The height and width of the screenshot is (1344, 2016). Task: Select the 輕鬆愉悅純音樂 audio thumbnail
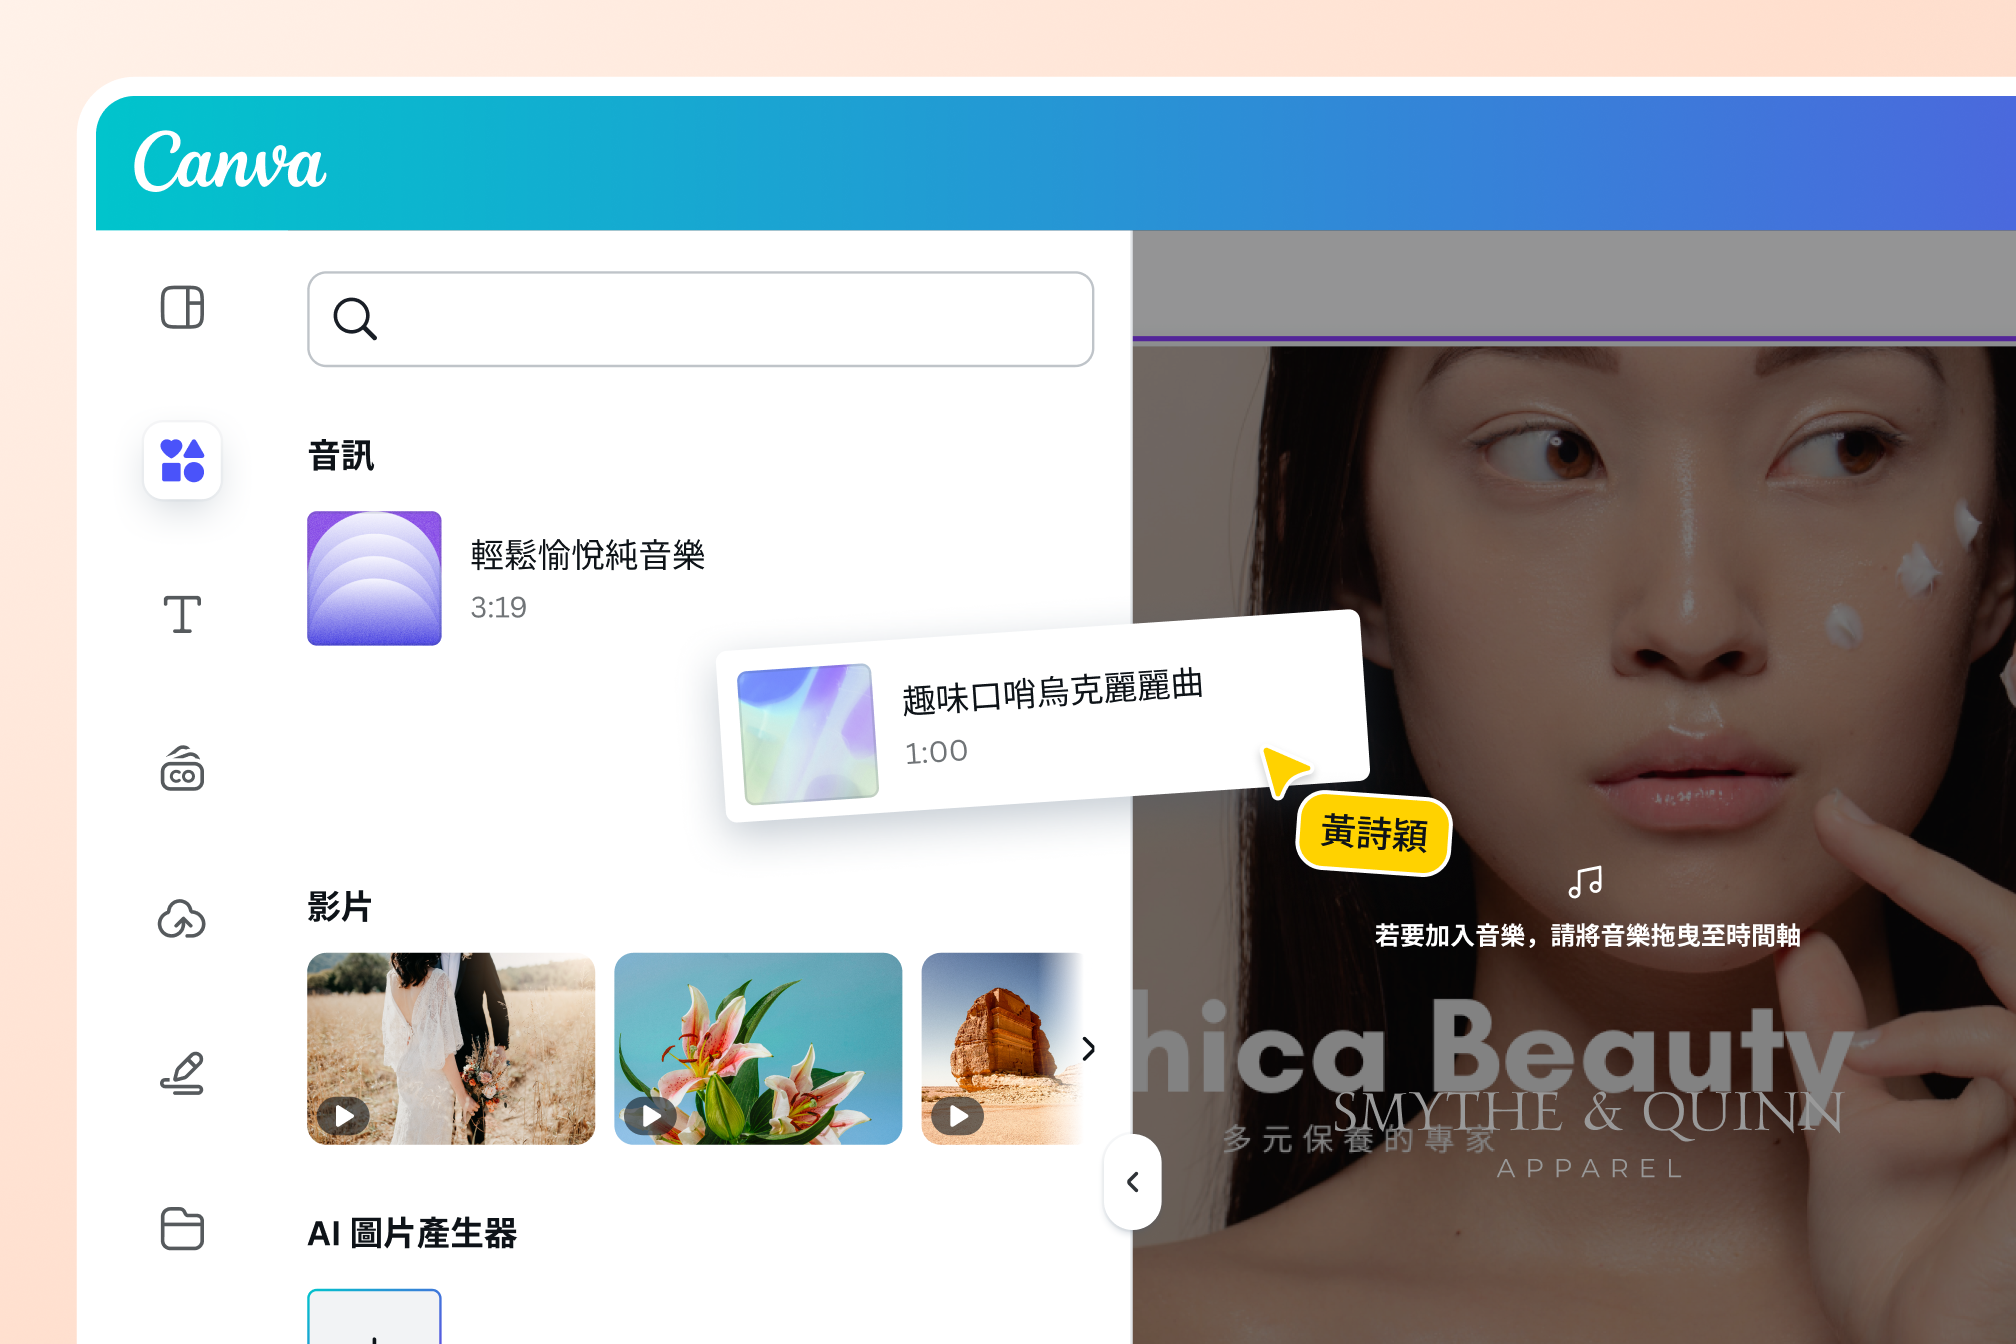point(374,578)
